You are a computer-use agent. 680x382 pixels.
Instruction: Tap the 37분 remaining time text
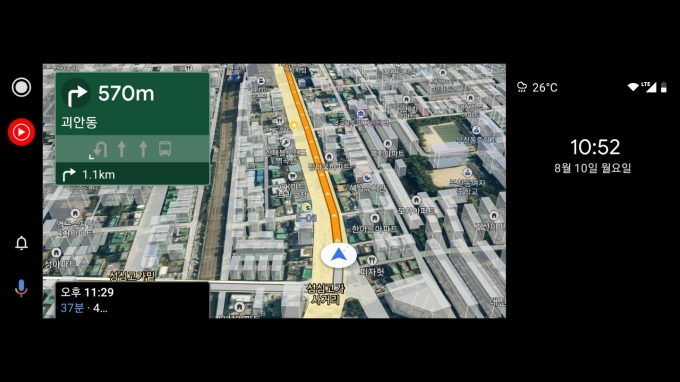[x=72, y=308]
